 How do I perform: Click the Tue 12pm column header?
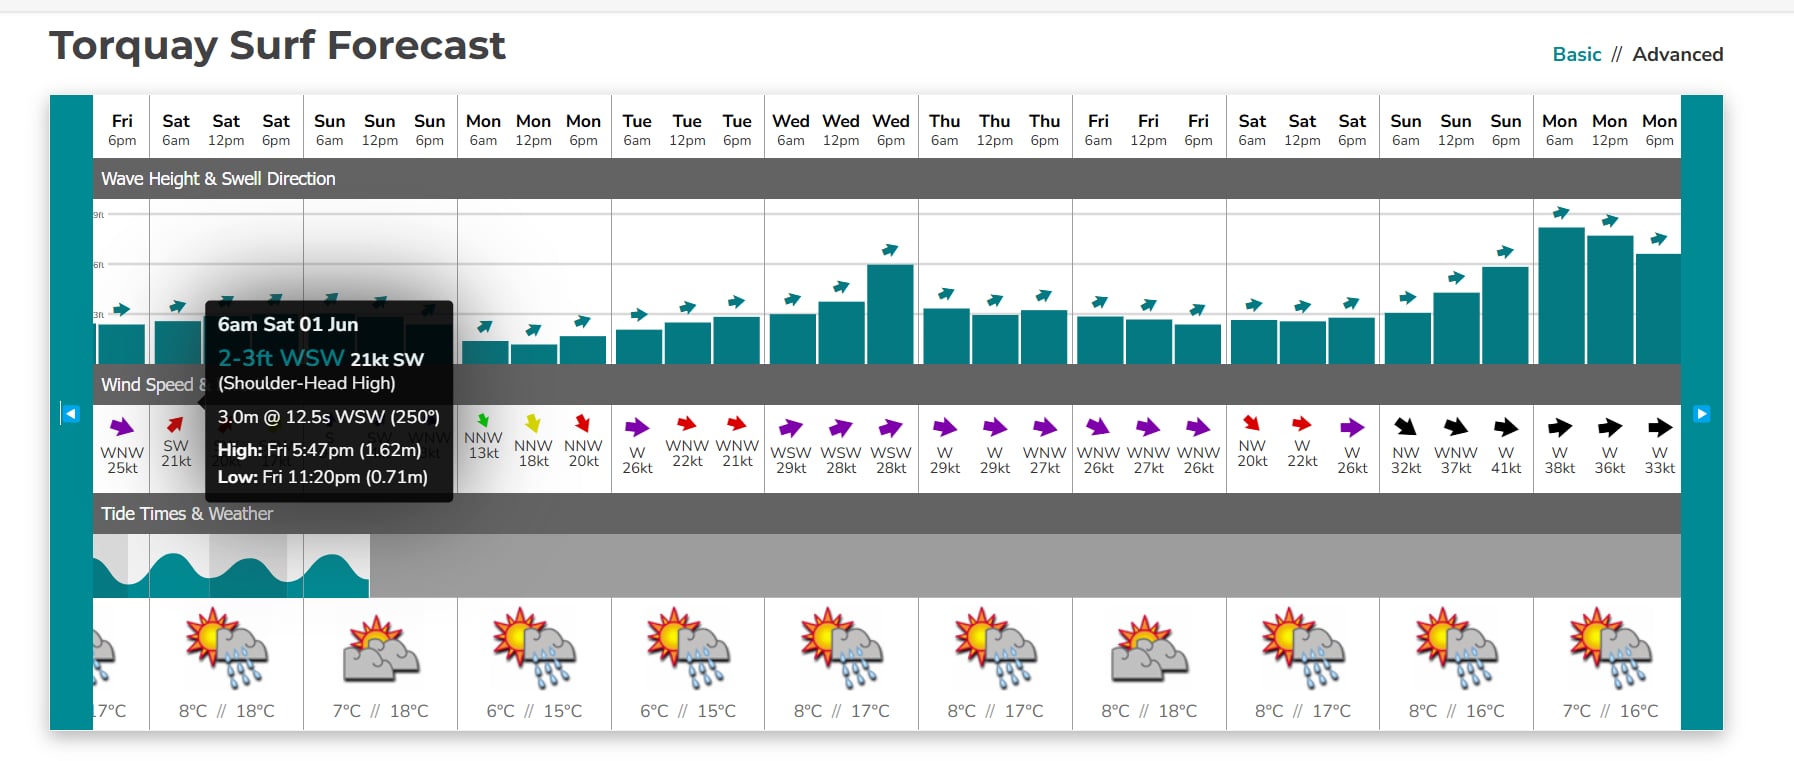click(x=687, y=130)
